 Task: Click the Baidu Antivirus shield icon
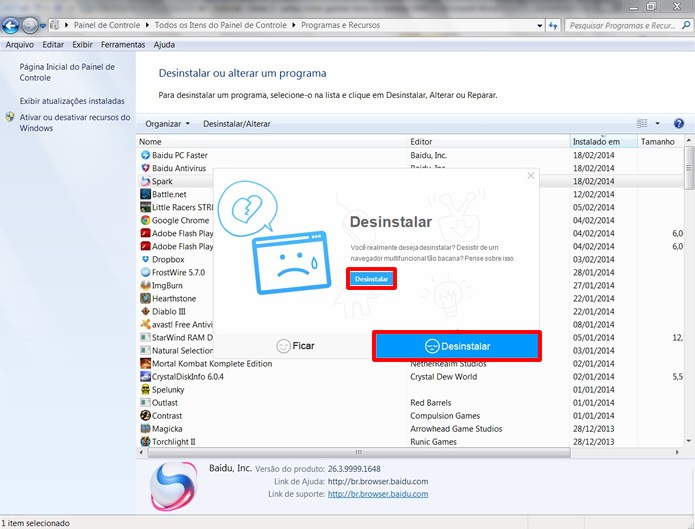(145, 168)
